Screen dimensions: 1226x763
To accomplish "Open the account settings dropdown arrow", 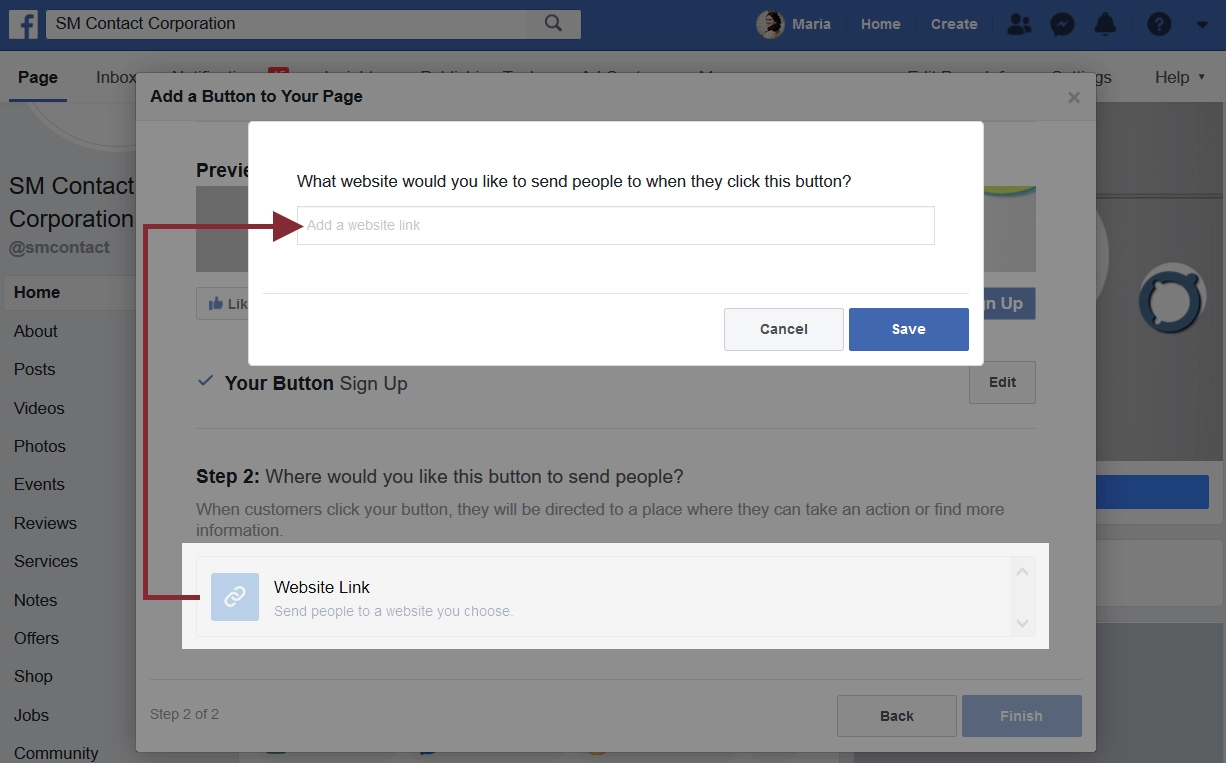I will 1201,23.
